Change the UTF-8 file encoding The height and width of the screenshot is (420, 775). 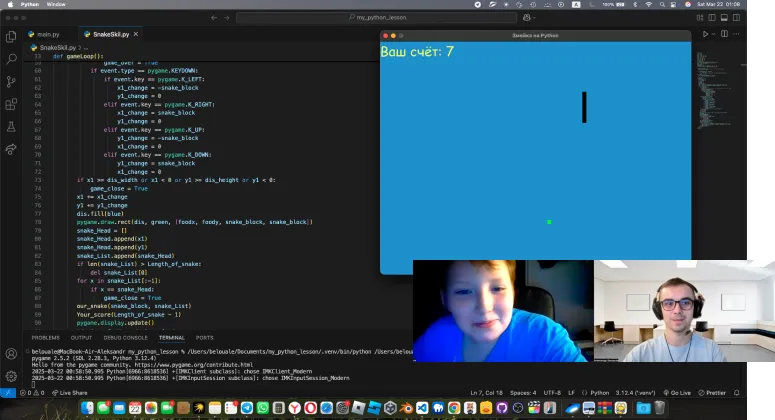point(552,393)
